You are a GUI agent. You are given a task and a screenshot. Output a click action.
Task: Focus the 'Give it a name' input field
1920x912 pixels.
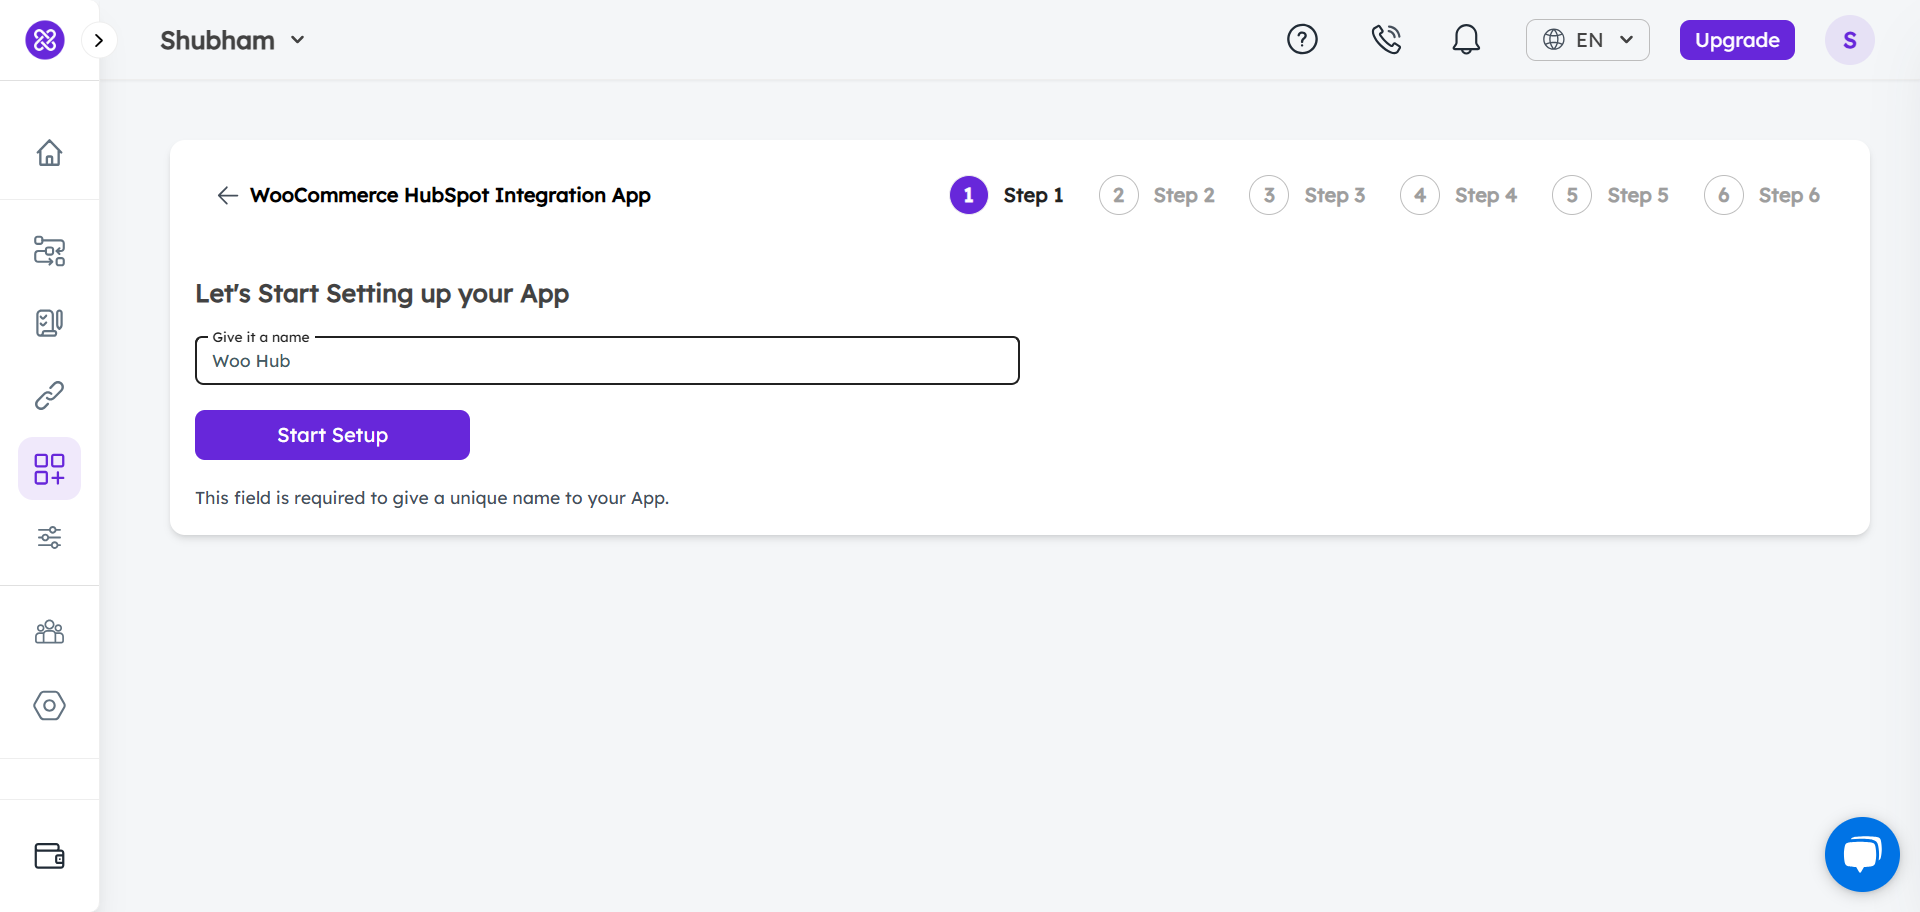tap(607, 361)
